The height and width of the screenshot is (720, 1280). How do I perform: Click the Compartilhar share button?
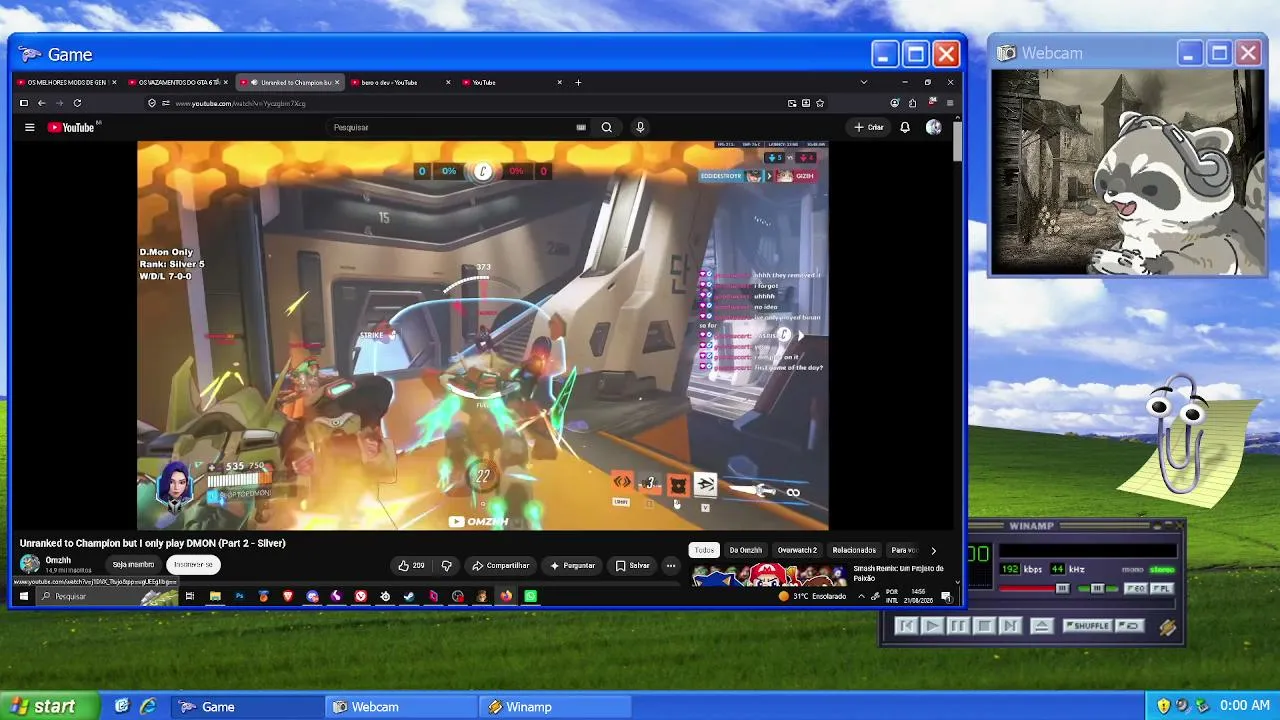(501, 566)
